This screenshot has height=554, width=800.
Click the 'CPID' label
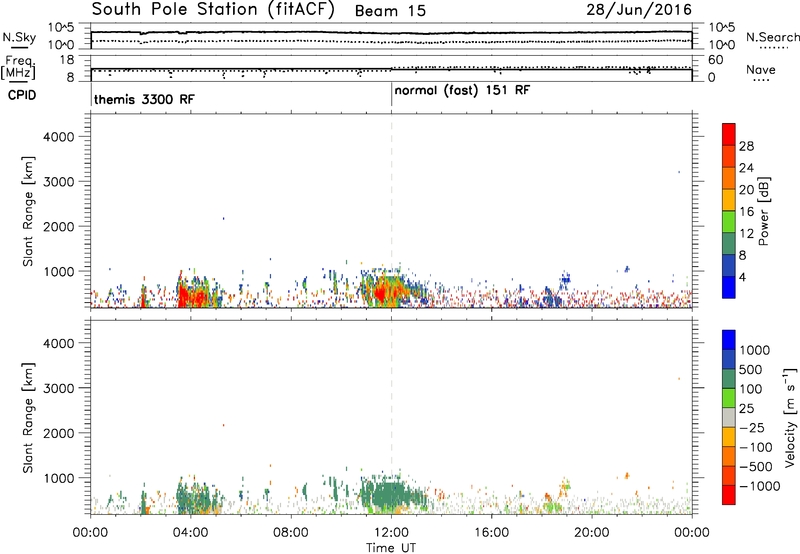(x=22, y=95)
